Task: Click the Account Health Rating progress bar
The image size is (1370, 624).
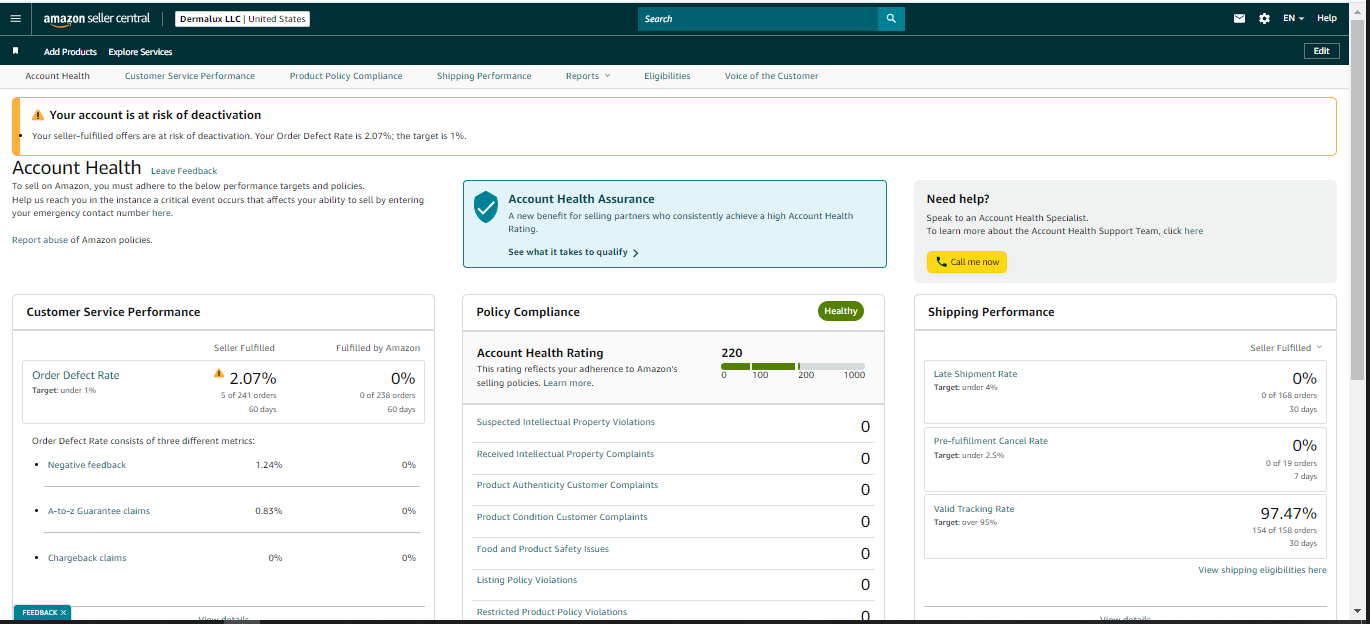Action: [x=793, y=367]
